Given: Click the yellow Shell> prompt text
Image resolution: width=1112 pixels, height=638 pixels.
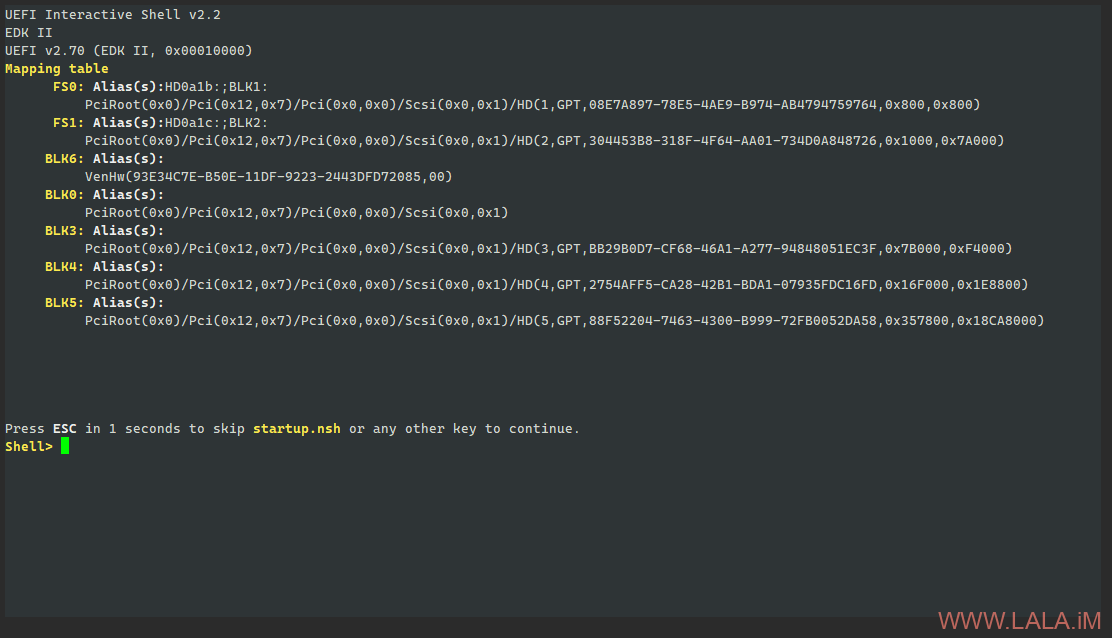Looking at the screenshot, I should [28, 446].
